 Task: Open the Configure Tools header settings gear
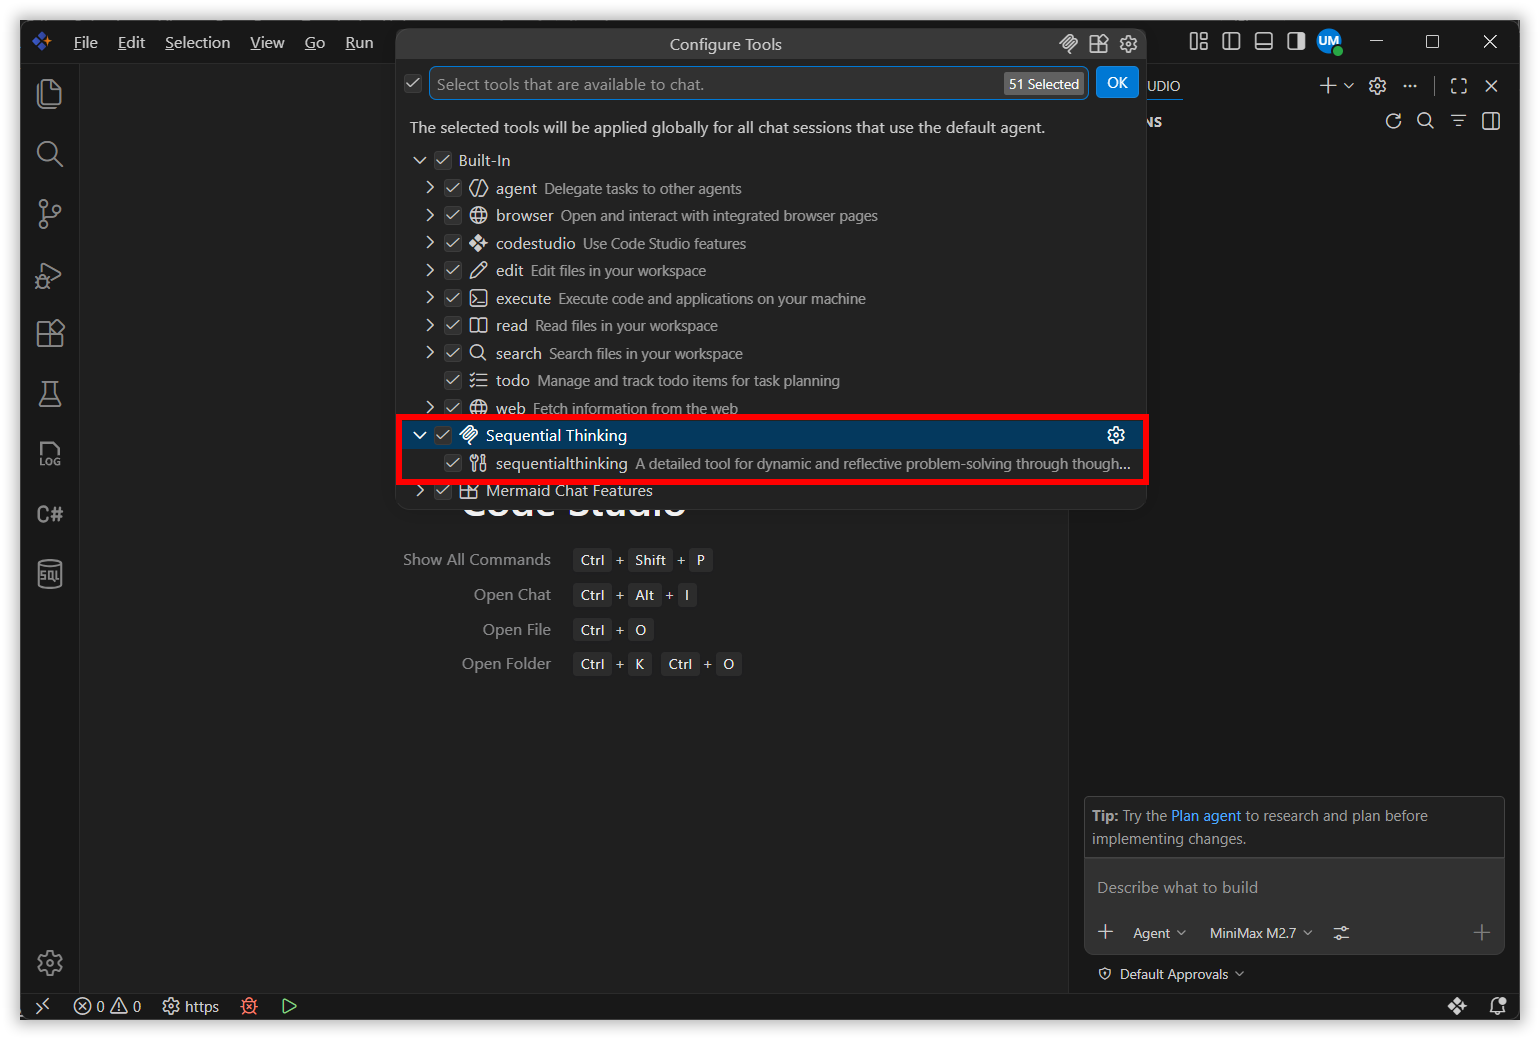pyautogui.click(x=1128, y=44)
